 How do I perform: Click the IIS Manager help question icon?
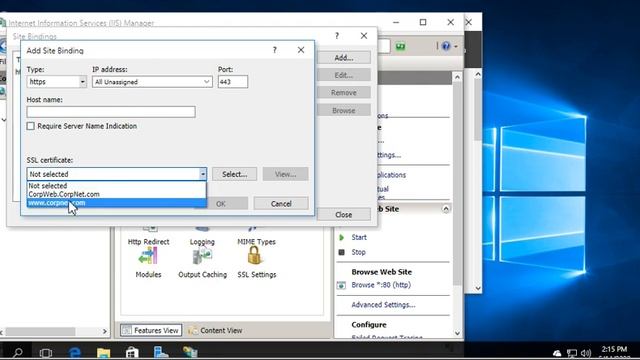446,46
